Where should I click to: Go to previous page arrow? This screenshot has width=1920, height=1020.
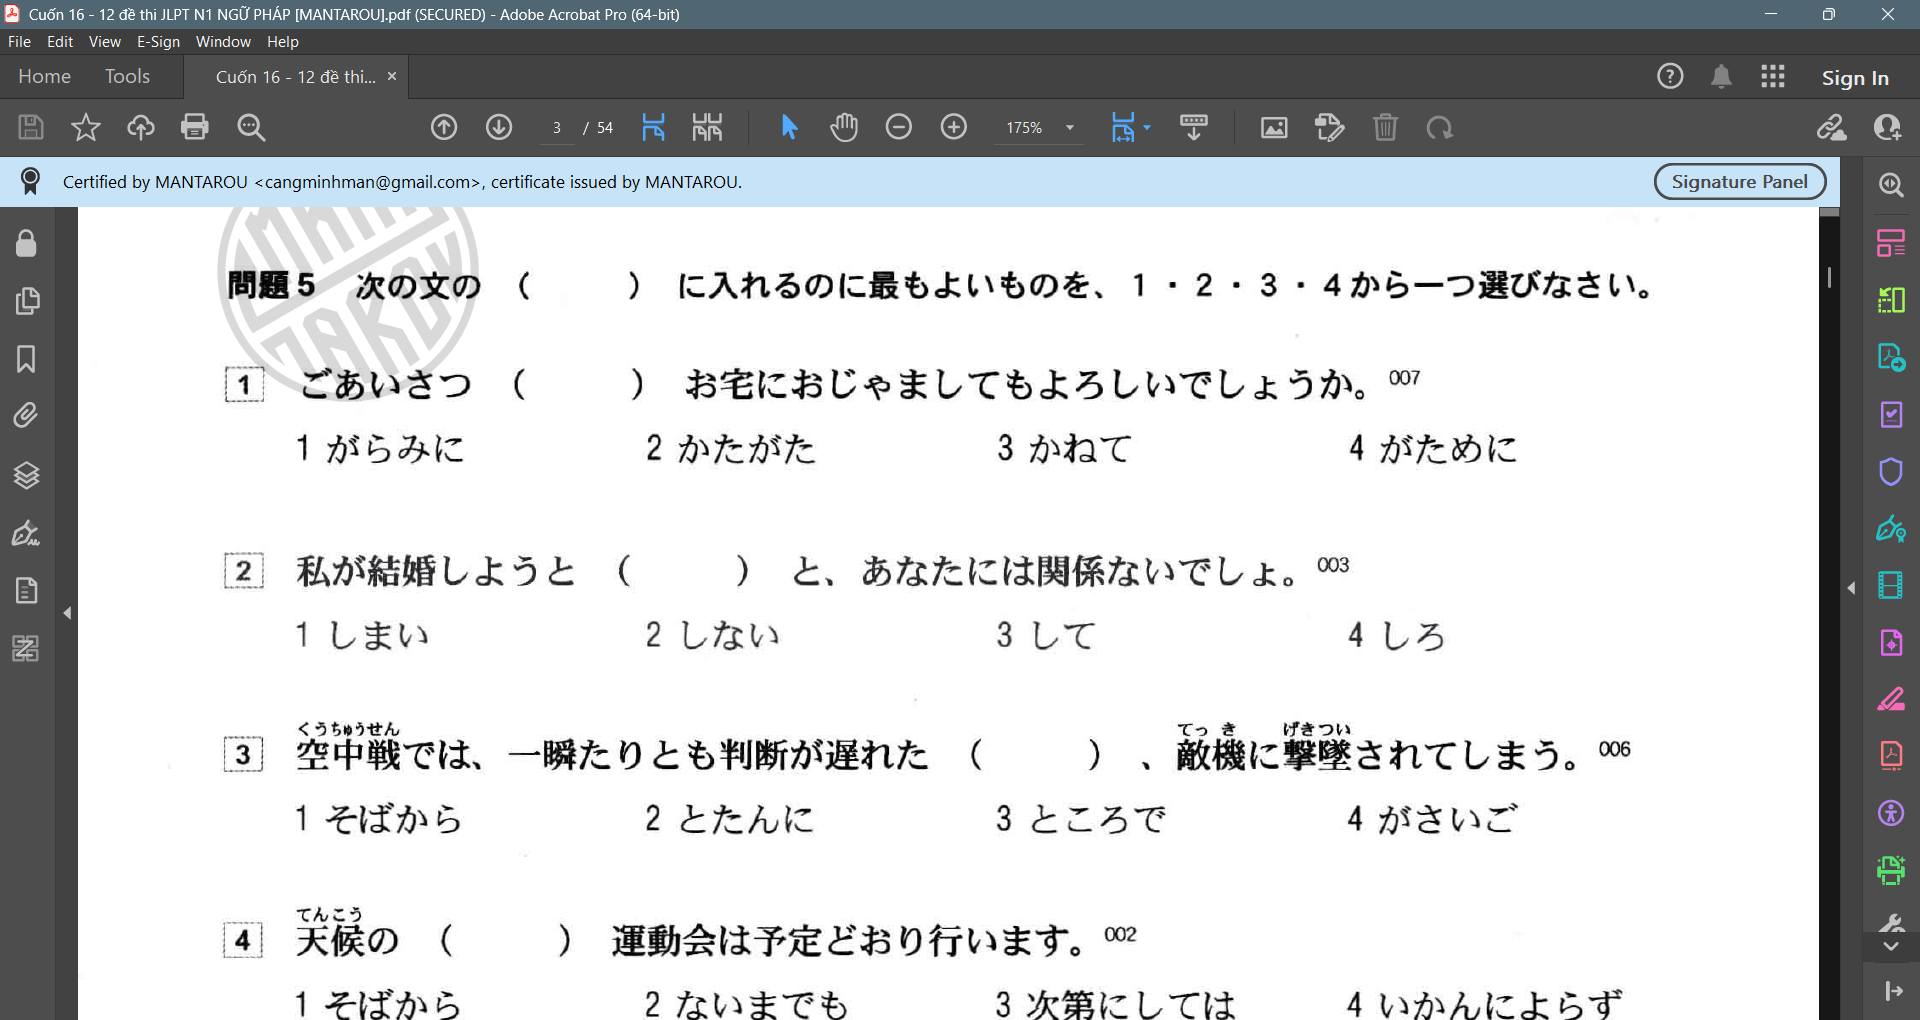[x=444, y=127]
